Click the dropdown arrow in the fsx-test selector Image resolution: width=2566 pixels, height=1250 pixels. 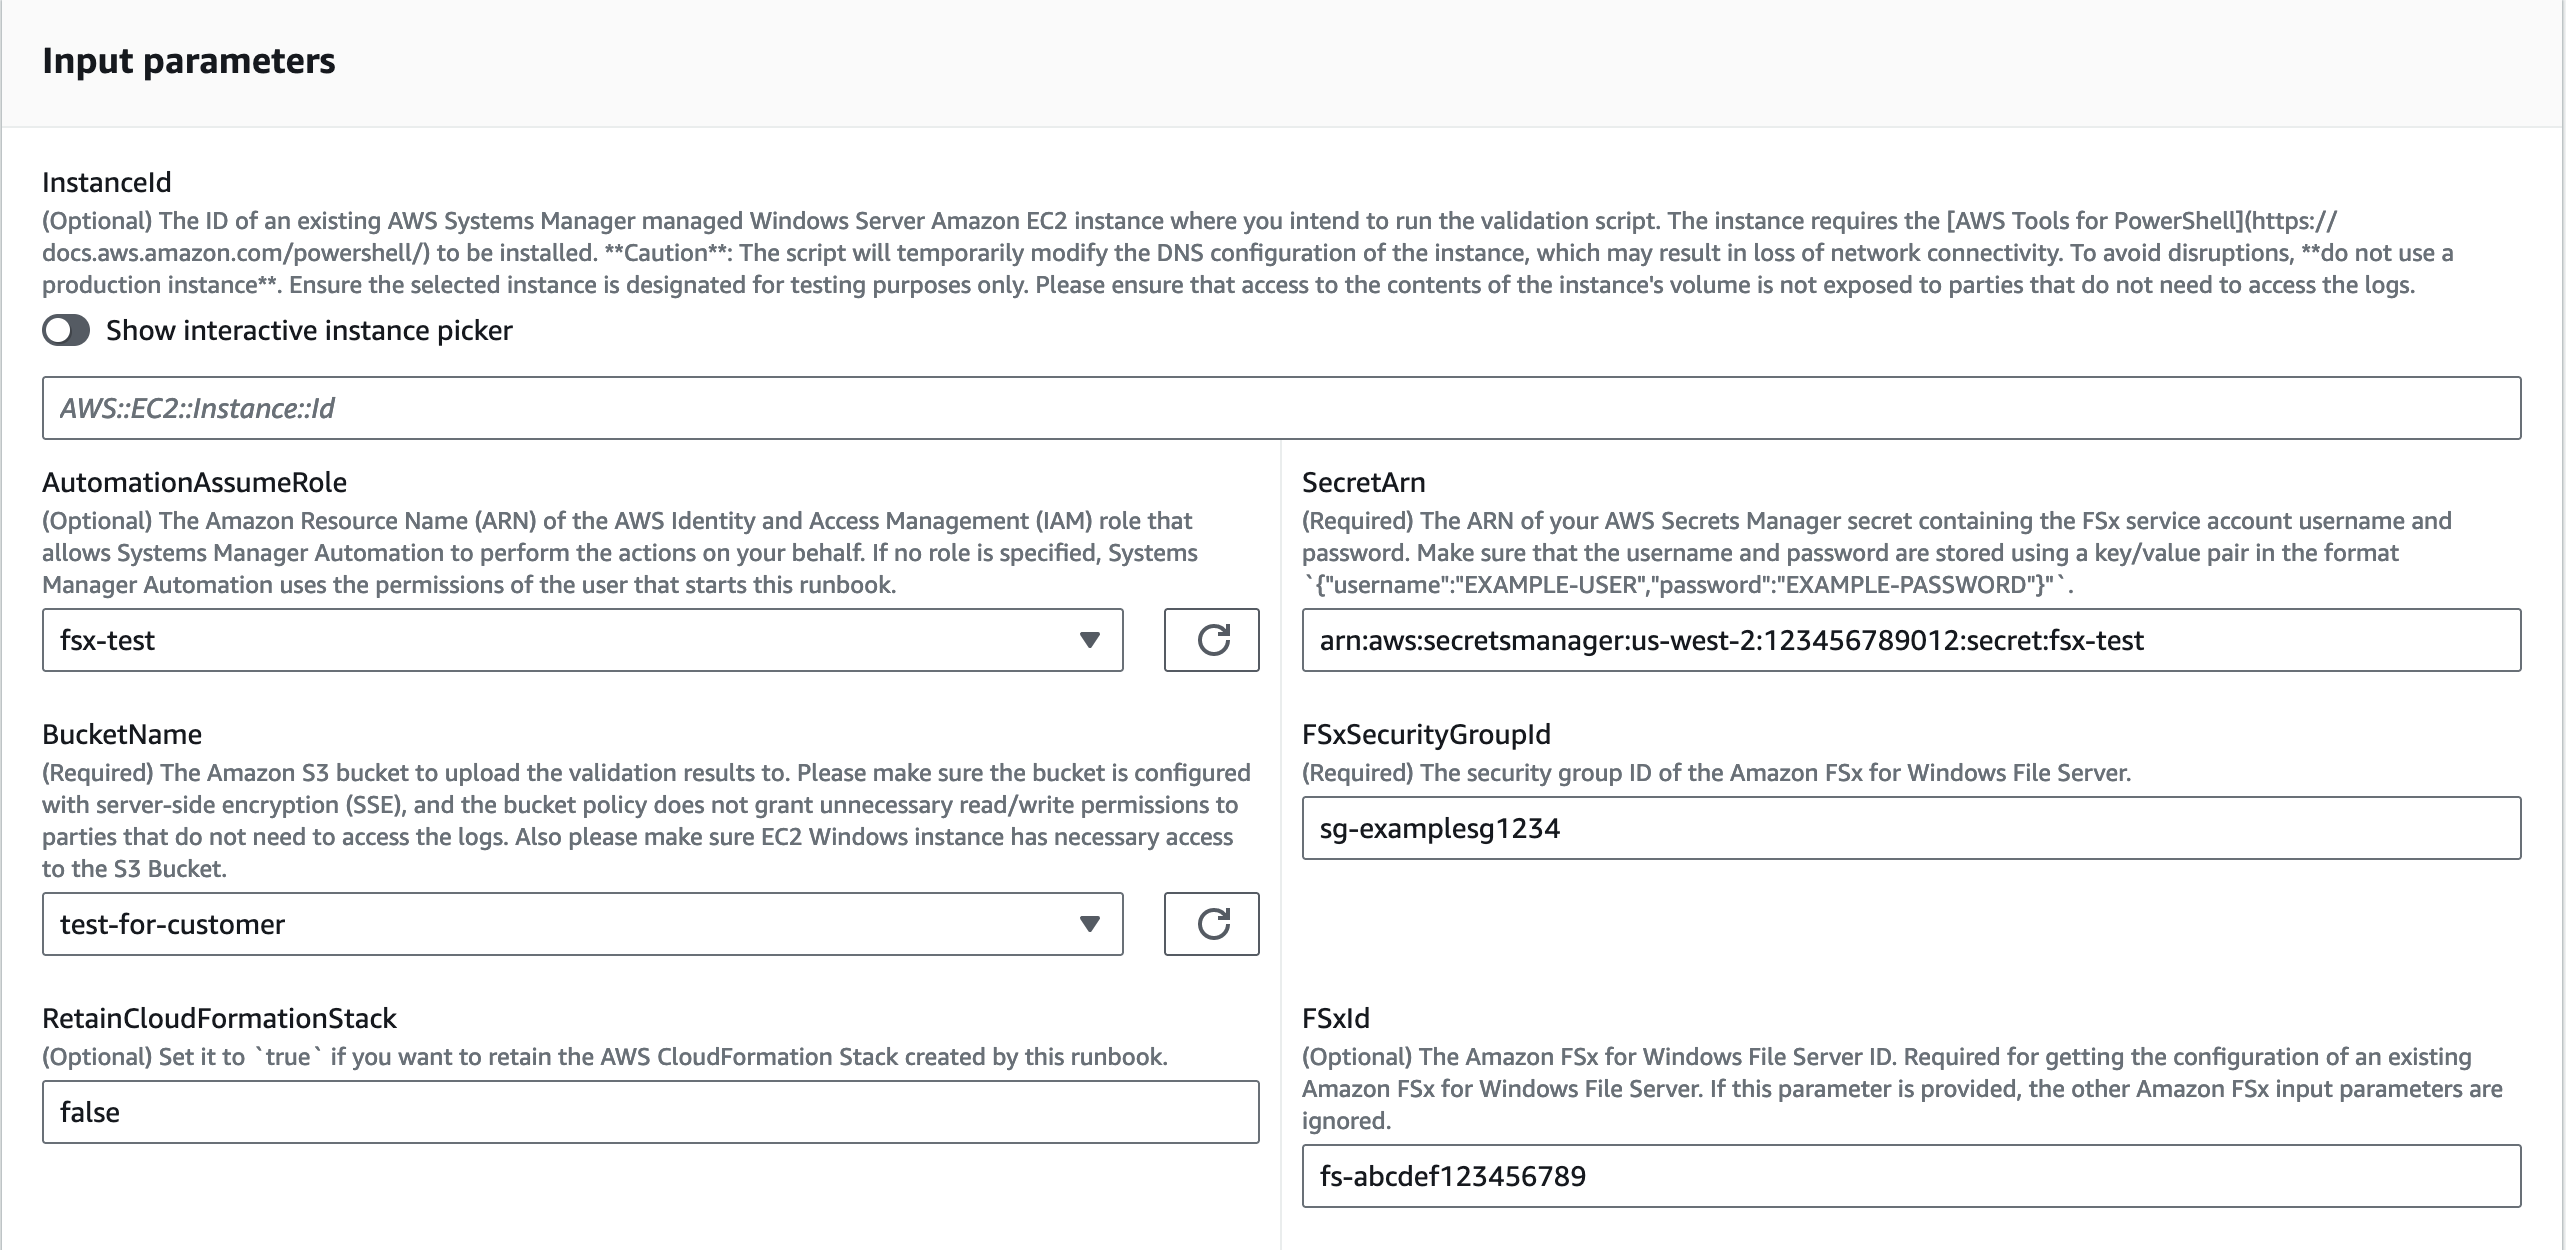[1092, 641]
